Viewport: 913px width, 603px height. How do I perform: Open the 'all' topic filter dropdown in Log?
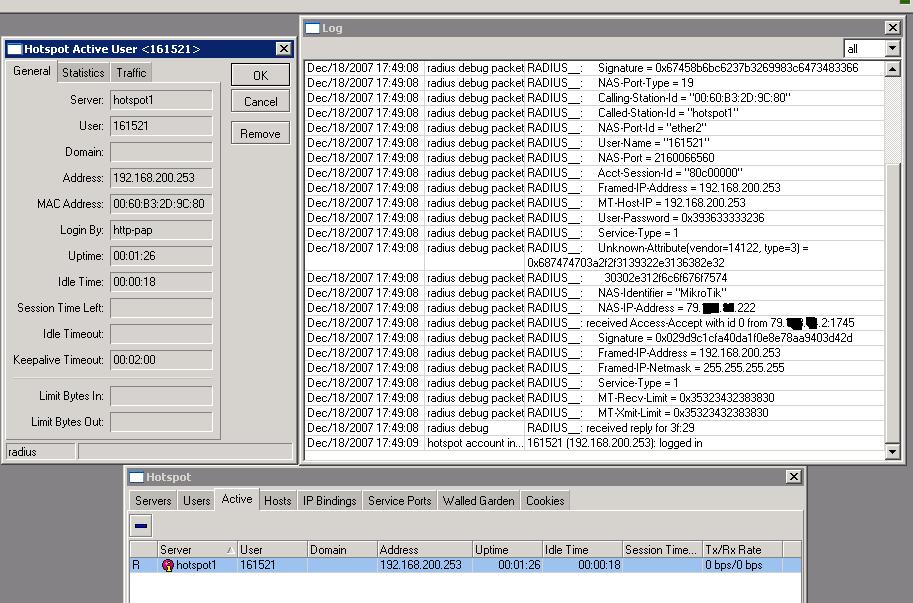click(x=893, y=48)
